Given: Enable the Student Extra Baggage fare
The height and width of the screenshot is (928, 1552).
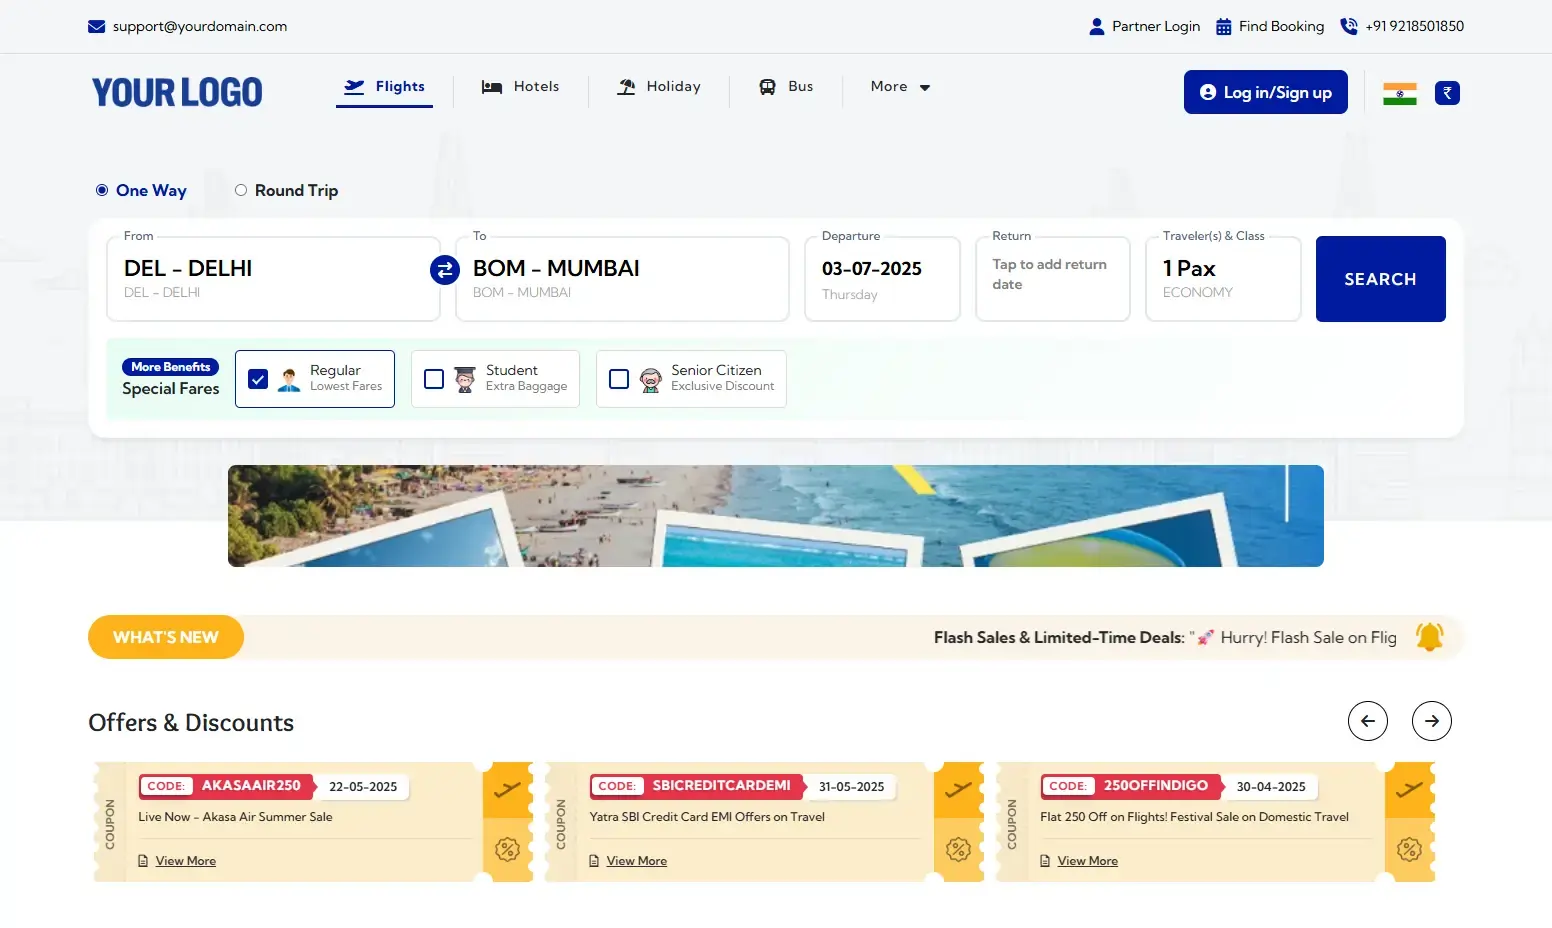Looking at the screenshot, I should 434,379.
